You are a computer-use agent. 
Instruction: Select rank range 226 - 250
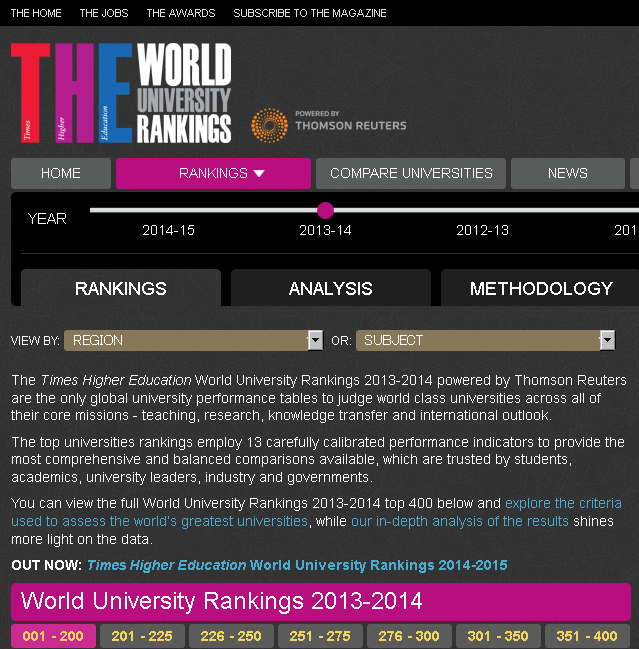(231, 636)
